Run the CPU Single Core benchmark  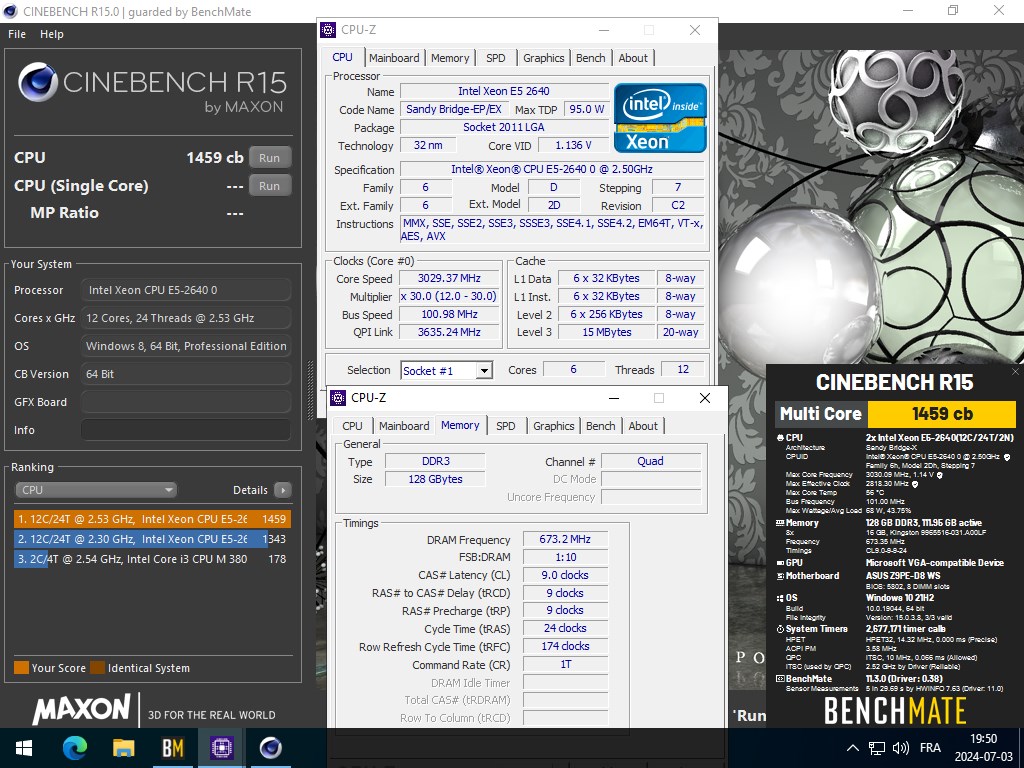(x=270, y=186)
